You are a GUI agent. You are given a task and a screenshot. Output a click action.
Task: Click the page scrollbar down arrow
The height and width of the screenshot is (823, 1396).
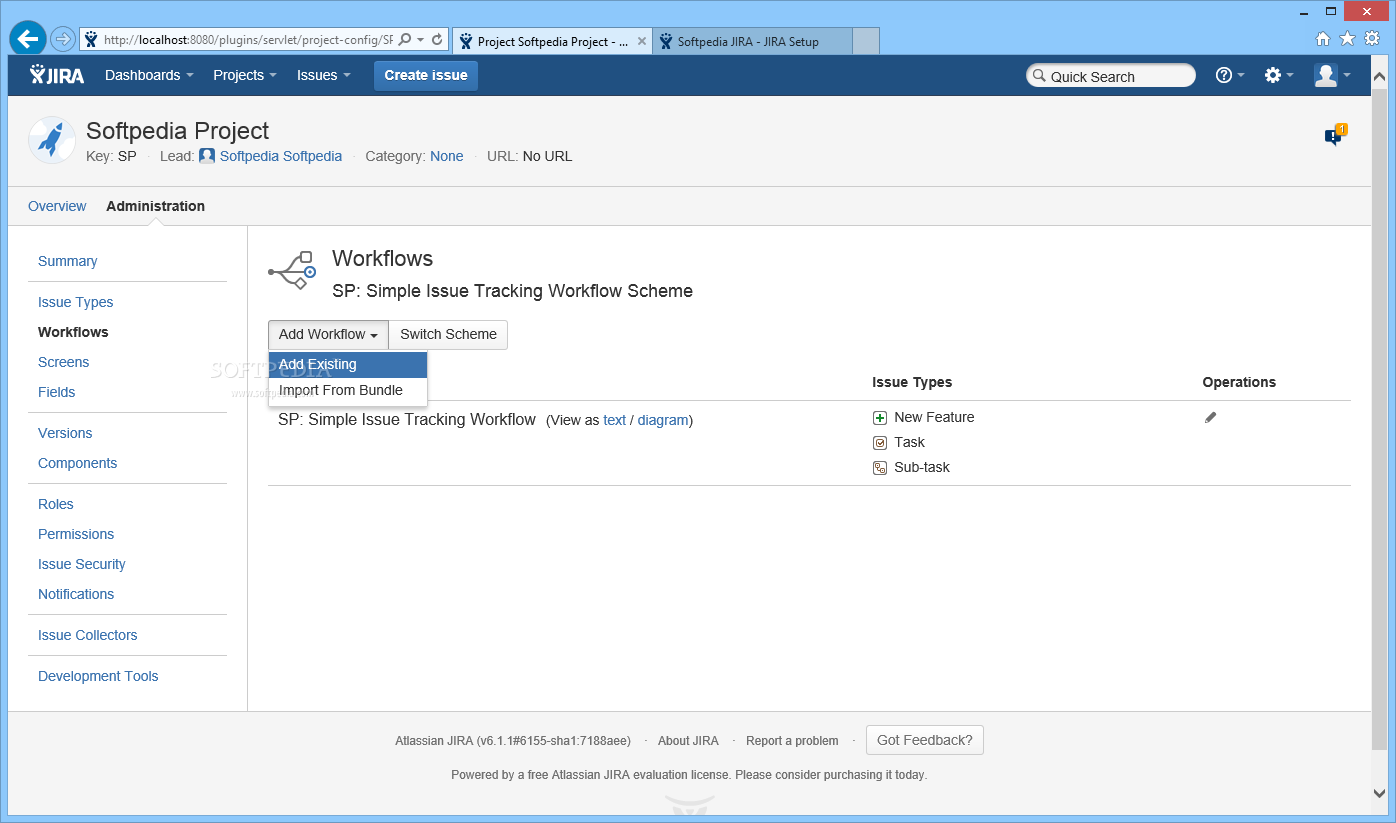(1379, 792)
